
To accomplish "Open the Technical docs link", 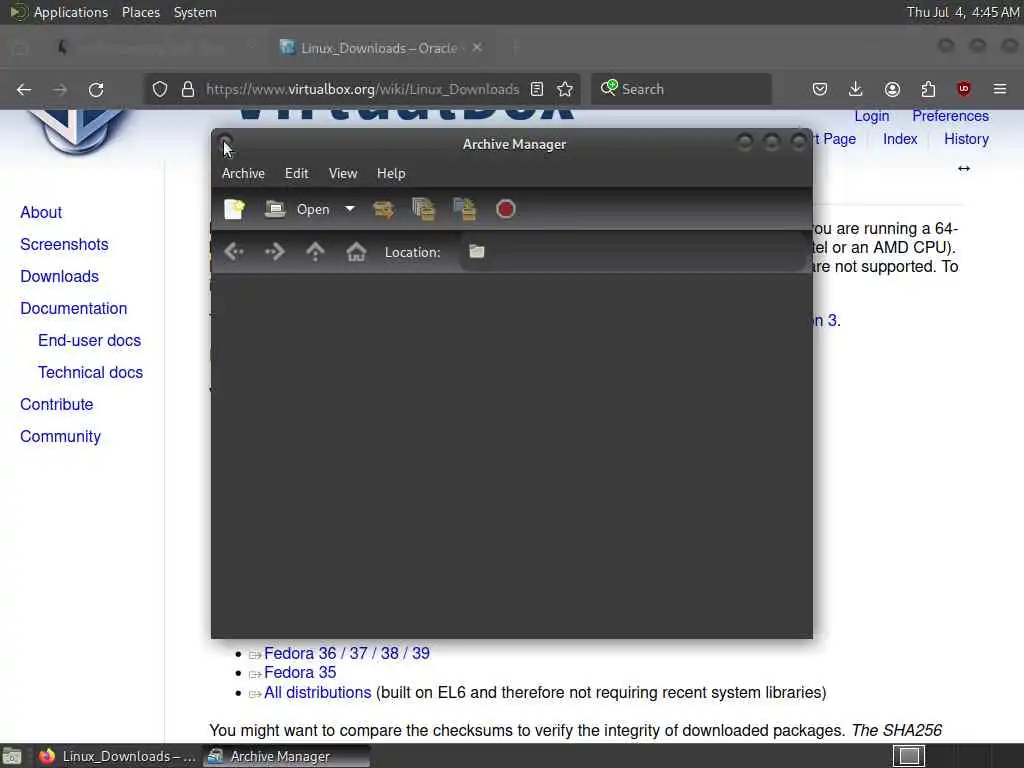I will 90,372.
